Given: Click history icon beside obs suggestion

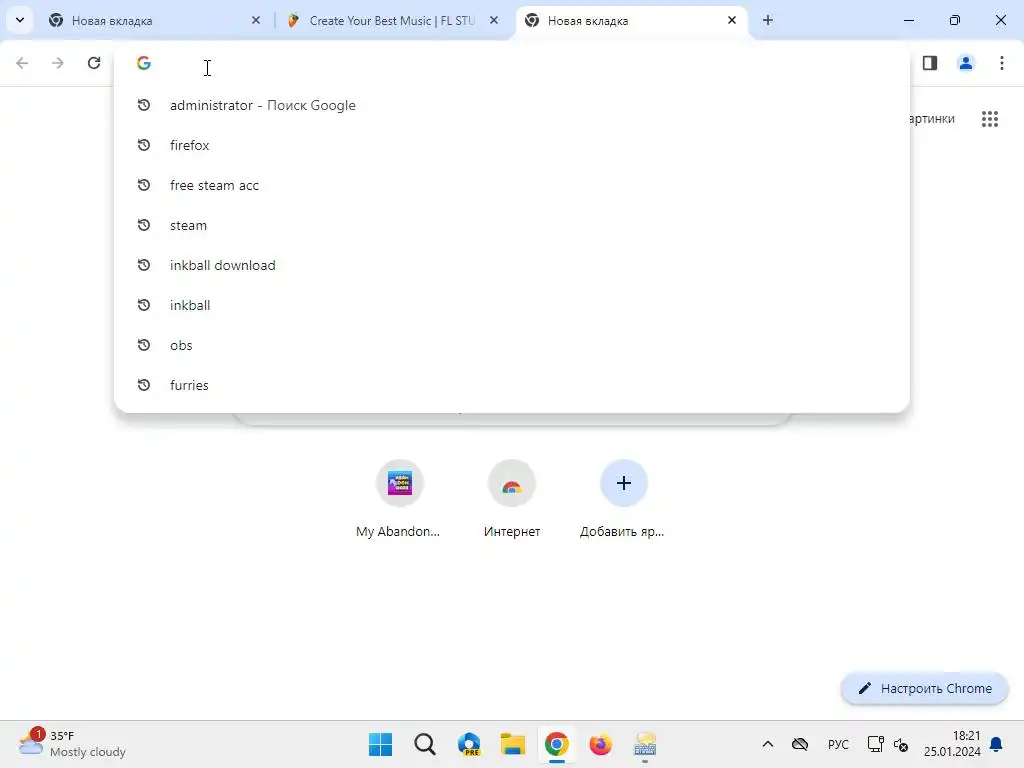Looking at the screenshot, I should point(144,345).
